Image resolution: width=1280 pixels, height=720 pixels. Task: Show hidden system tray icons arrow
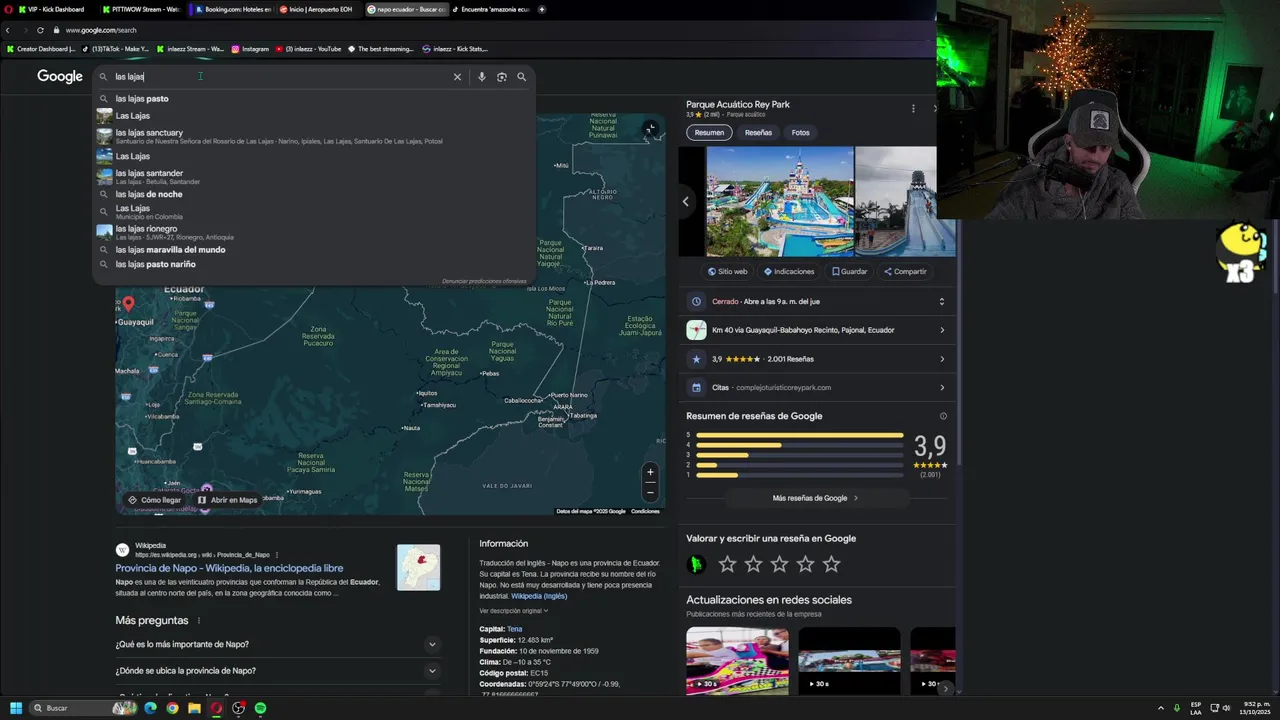[x=1161, y=708]
